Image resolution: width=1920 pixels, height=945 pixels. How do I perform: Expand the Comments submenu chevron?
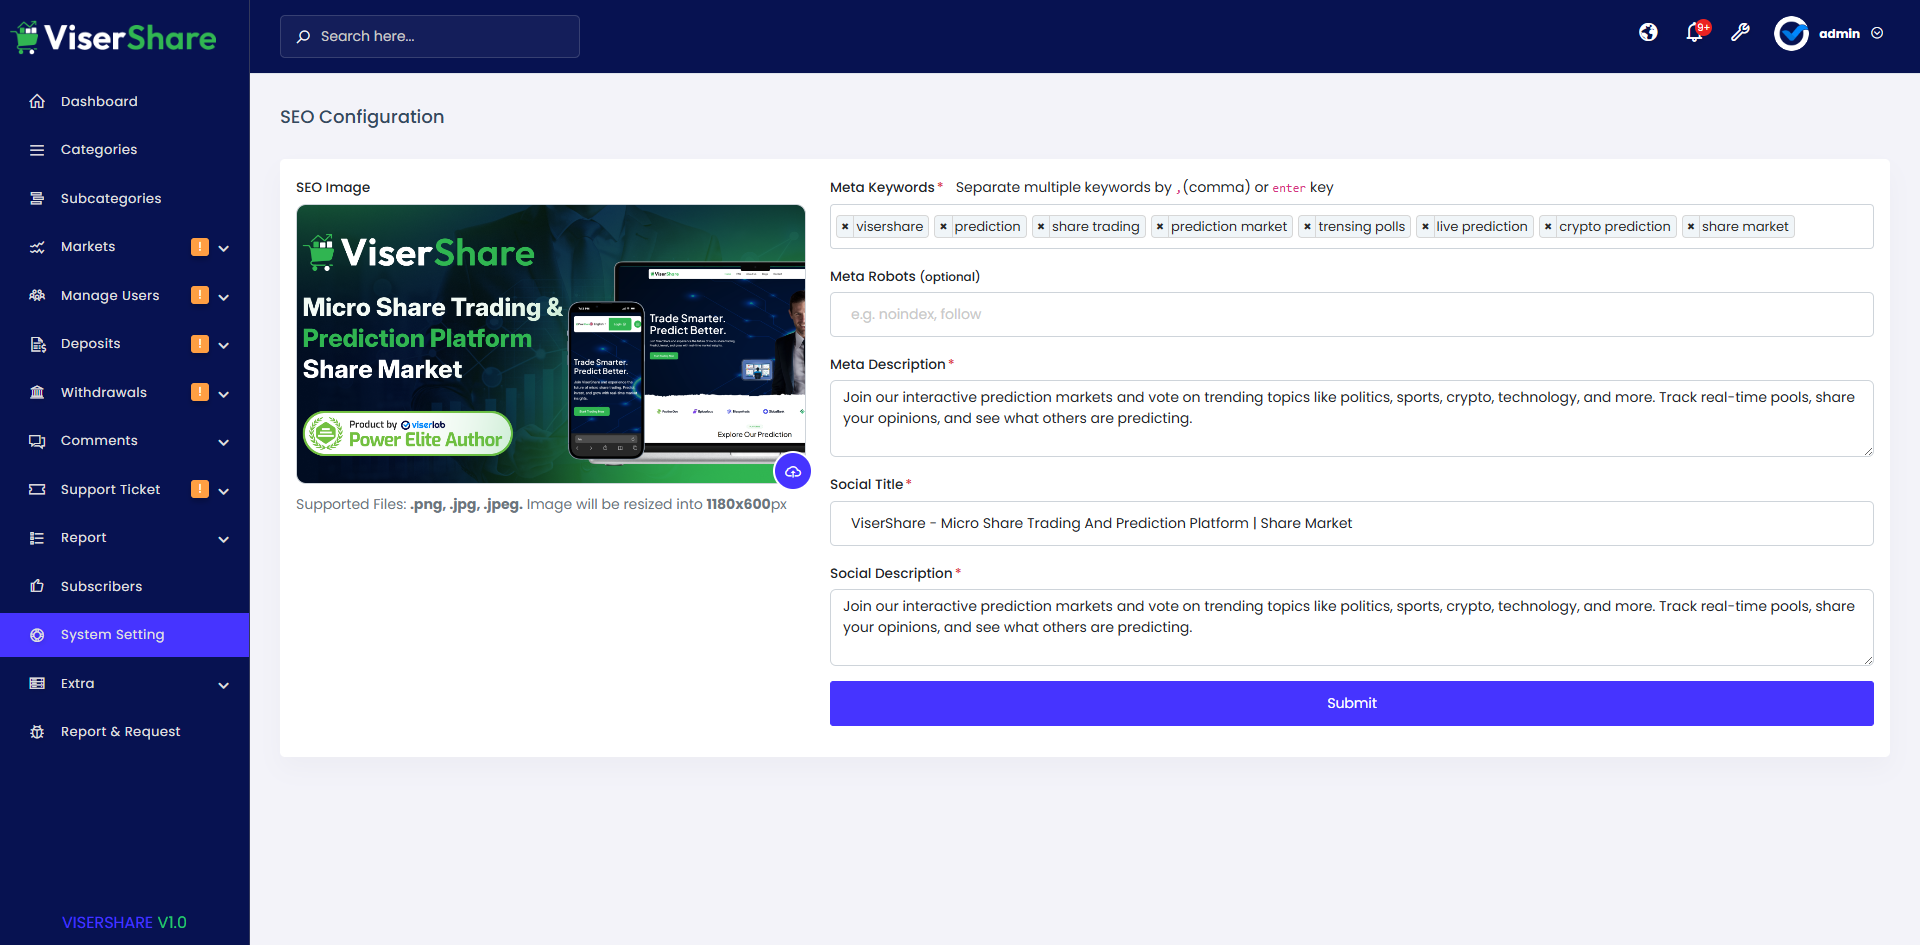pyautogui.click(x=224, y=442)
